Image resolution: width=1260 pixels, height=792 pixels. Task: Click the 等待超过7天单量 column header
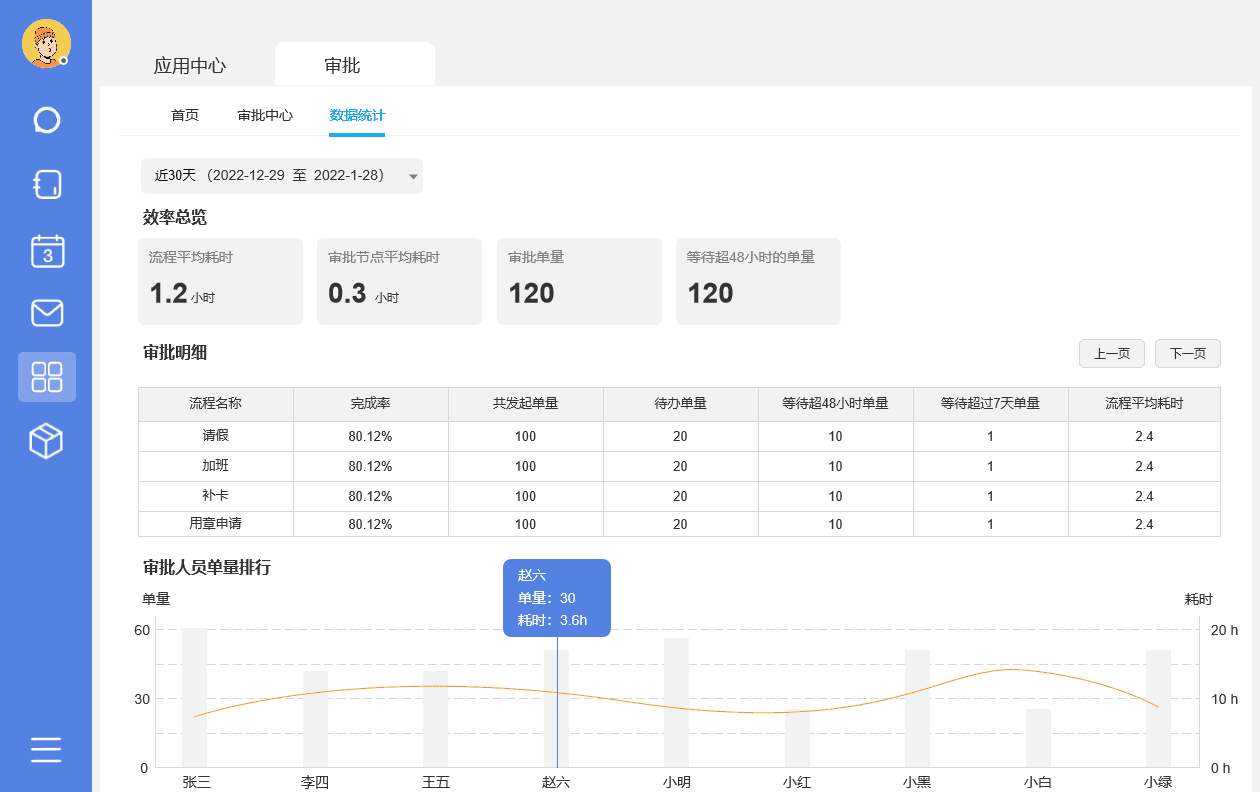click(991, 404)
